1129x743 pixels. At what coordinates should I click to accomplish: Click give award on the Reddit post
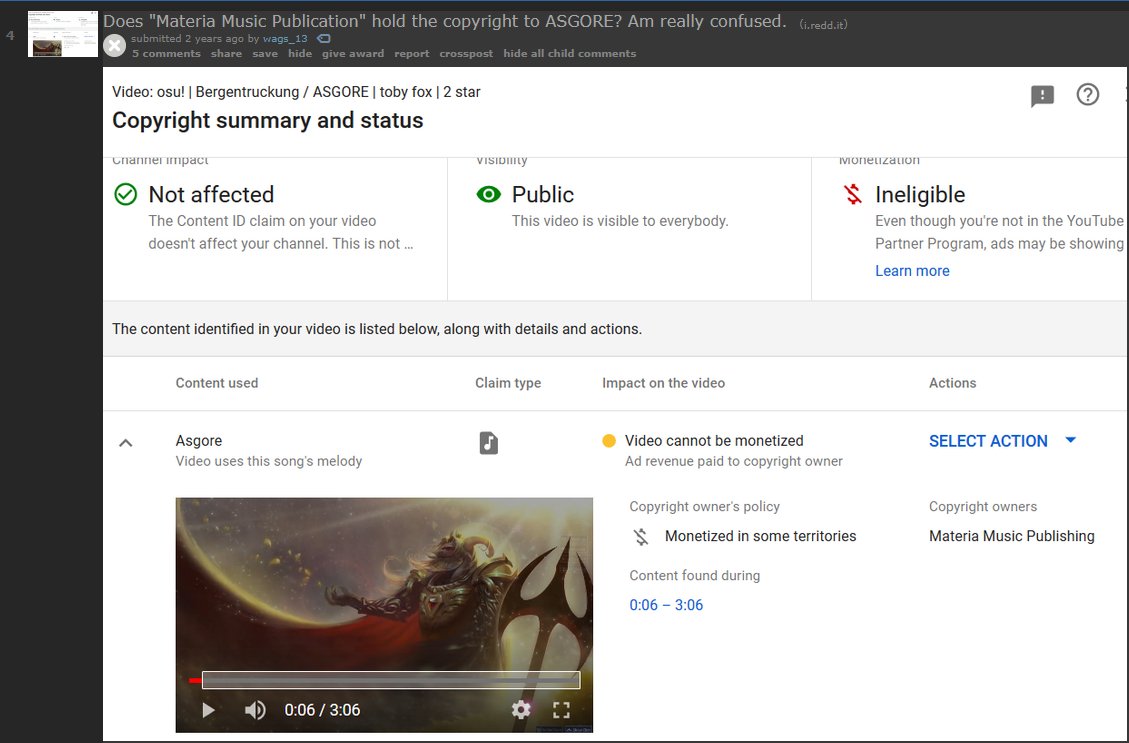pos(352,54)
